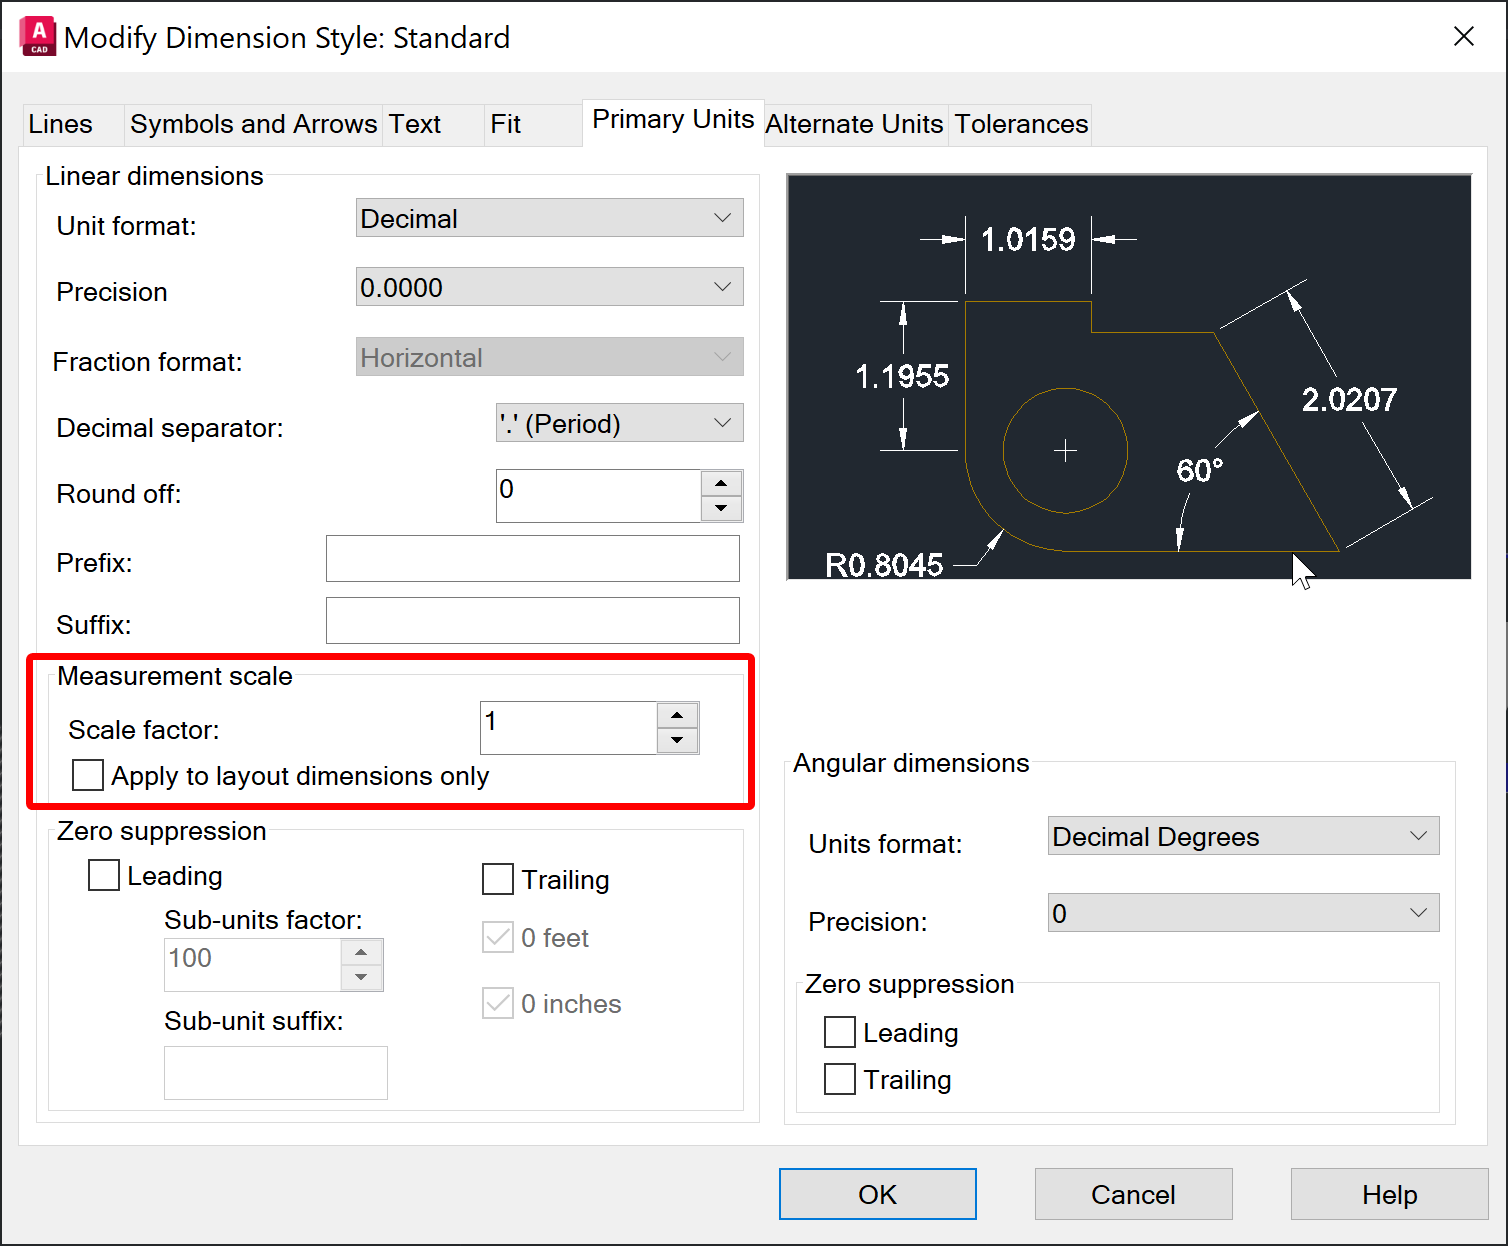Click the AutoCAD logo icon in title bar

click(36, 36)
